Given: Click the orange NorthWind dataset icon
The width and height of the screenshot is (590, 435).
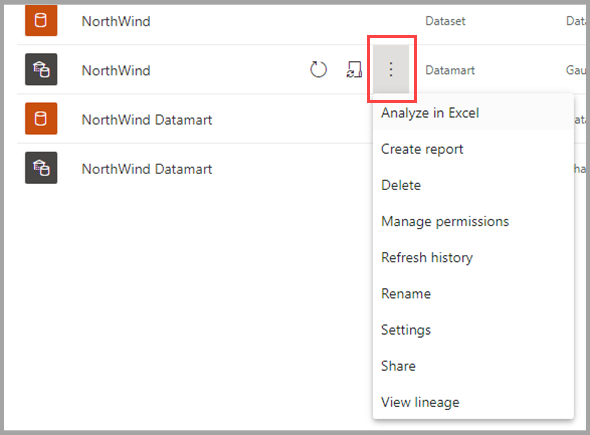Looking at the screenshot, I should pyautogui.click(x=41, y=20).
